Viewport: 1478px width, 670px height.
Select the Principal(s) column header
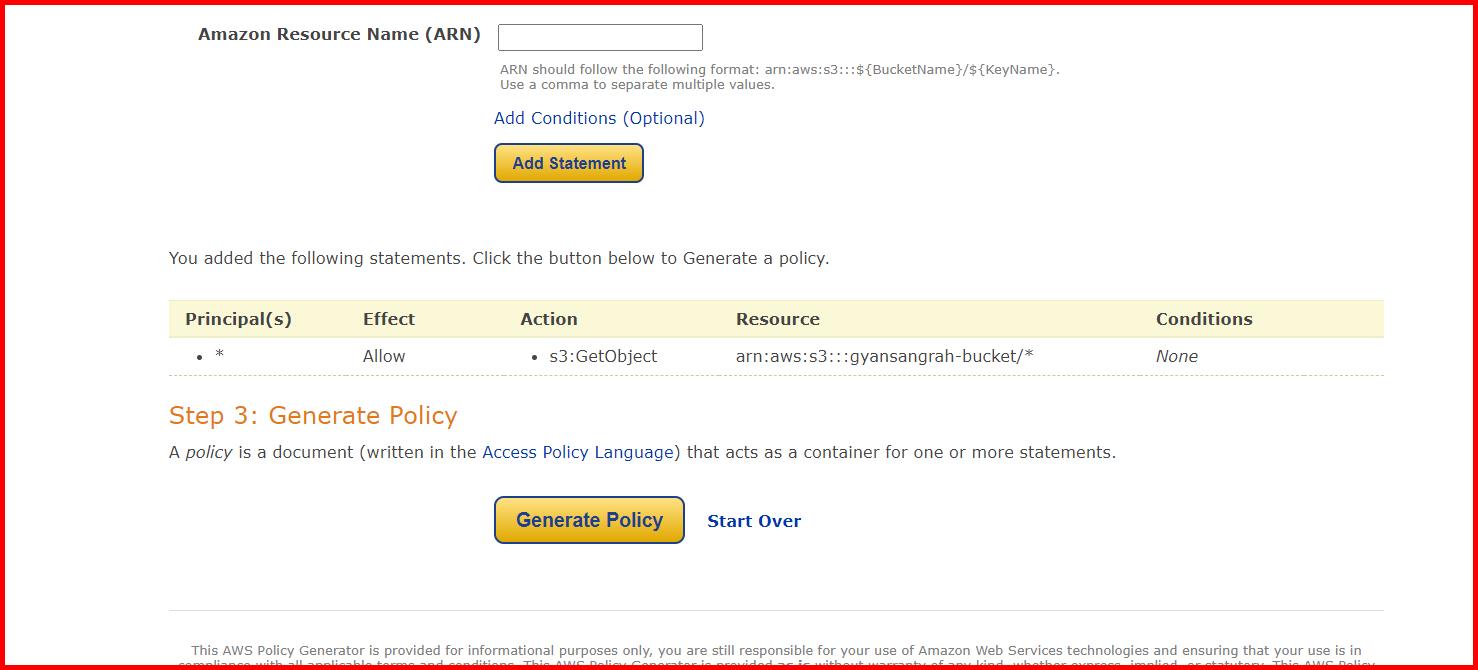(238, 318)
